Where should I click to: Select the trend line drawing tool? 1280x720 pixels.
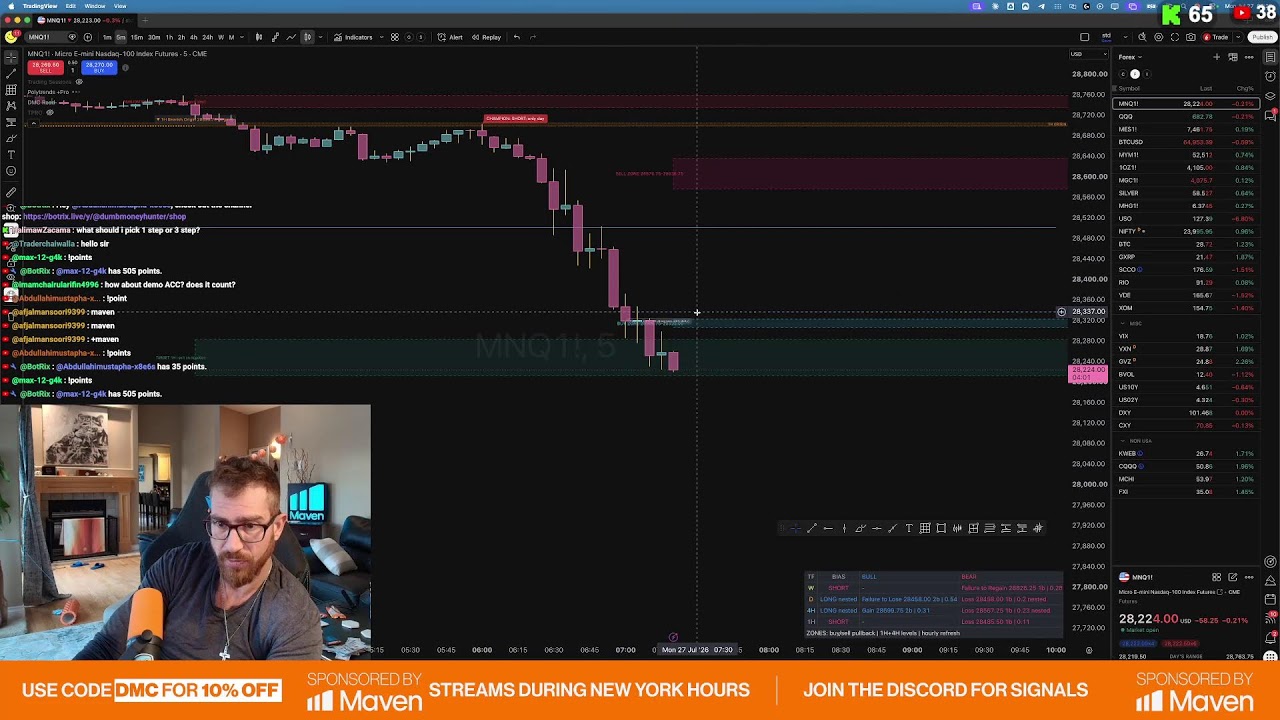pyautogui.click(x=10, y=73)
